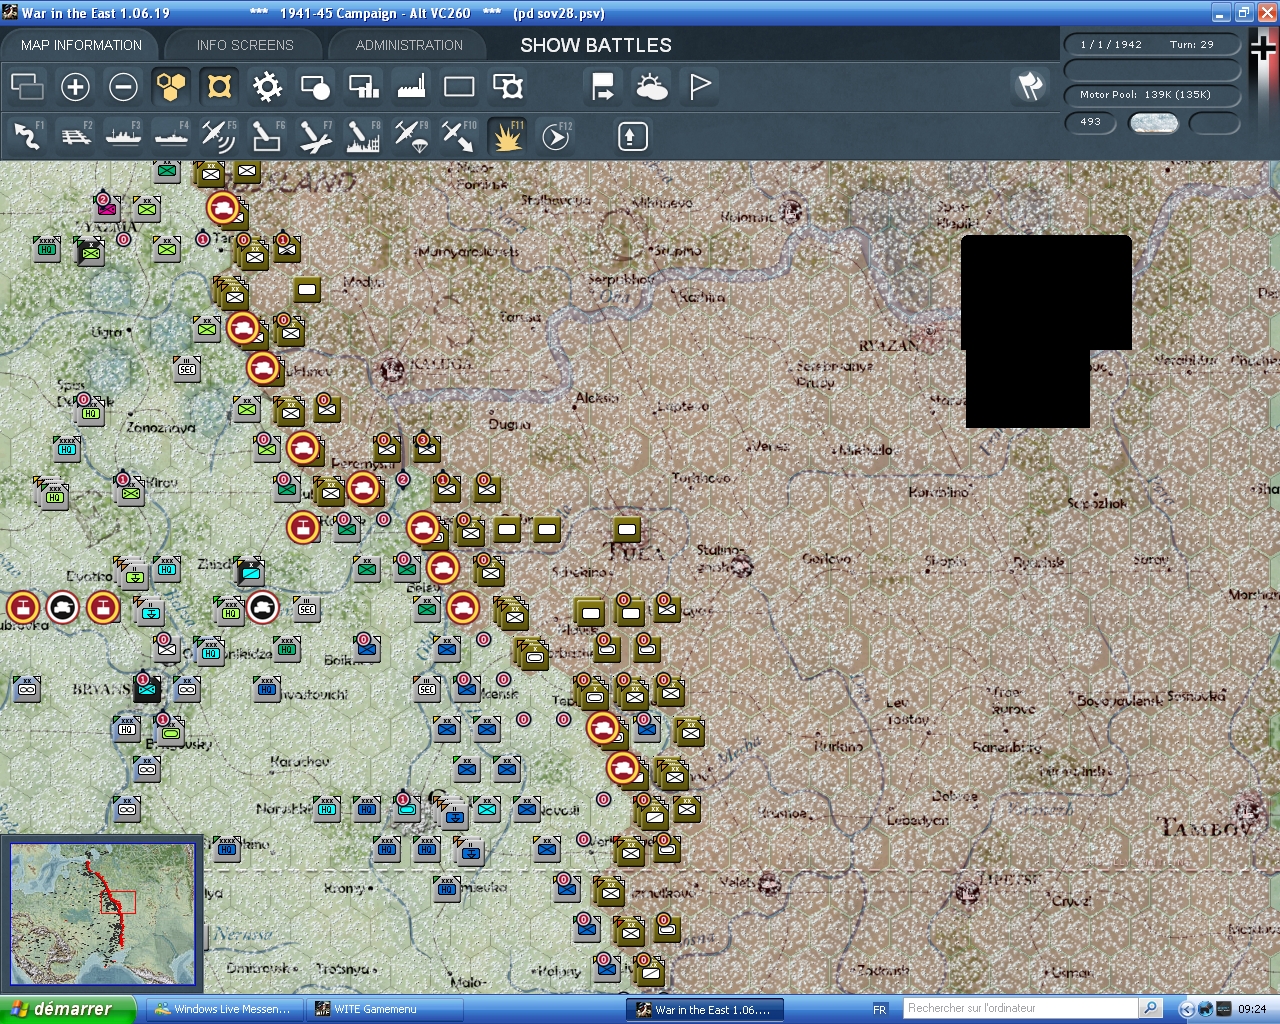Viewport: 1280px width, 1024px height.
Task: Click the crossed flags icon
Action: click(1030, 87)
